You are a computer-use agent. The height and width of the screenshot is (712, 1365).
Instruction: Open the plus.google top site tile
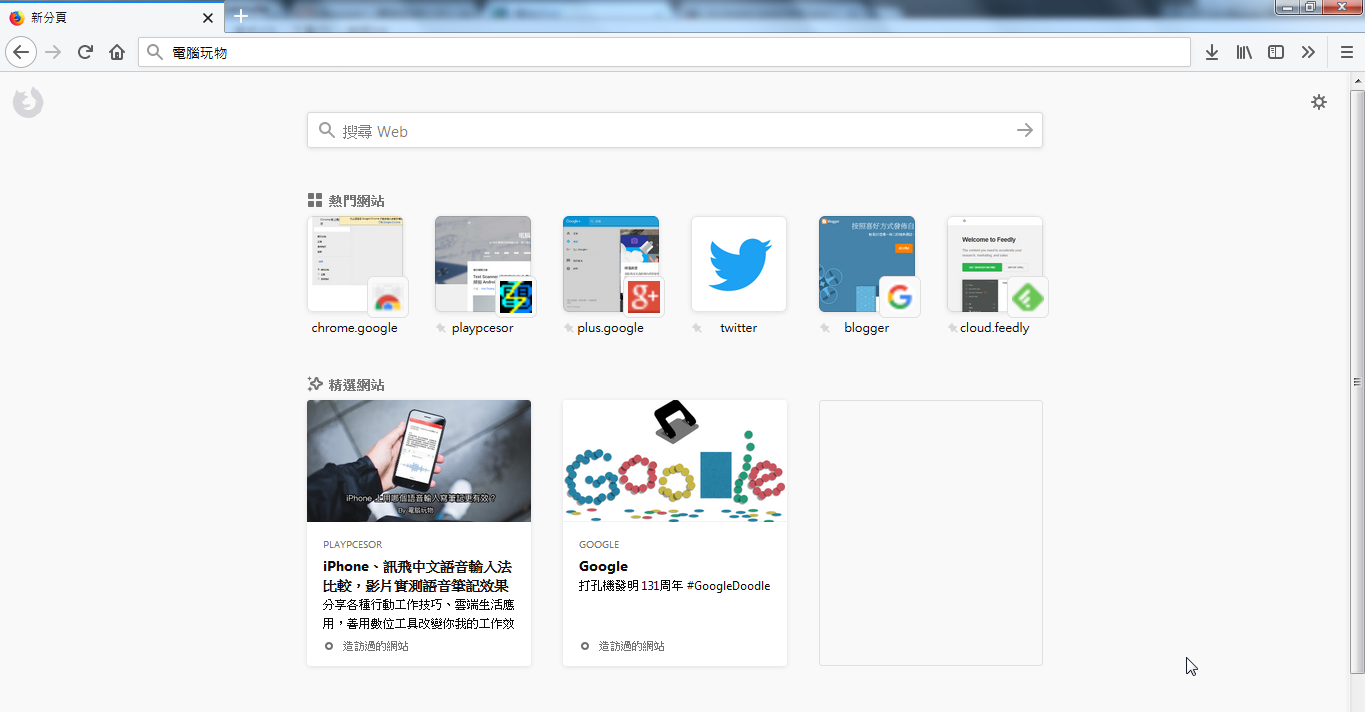click(x=611, y=264)
